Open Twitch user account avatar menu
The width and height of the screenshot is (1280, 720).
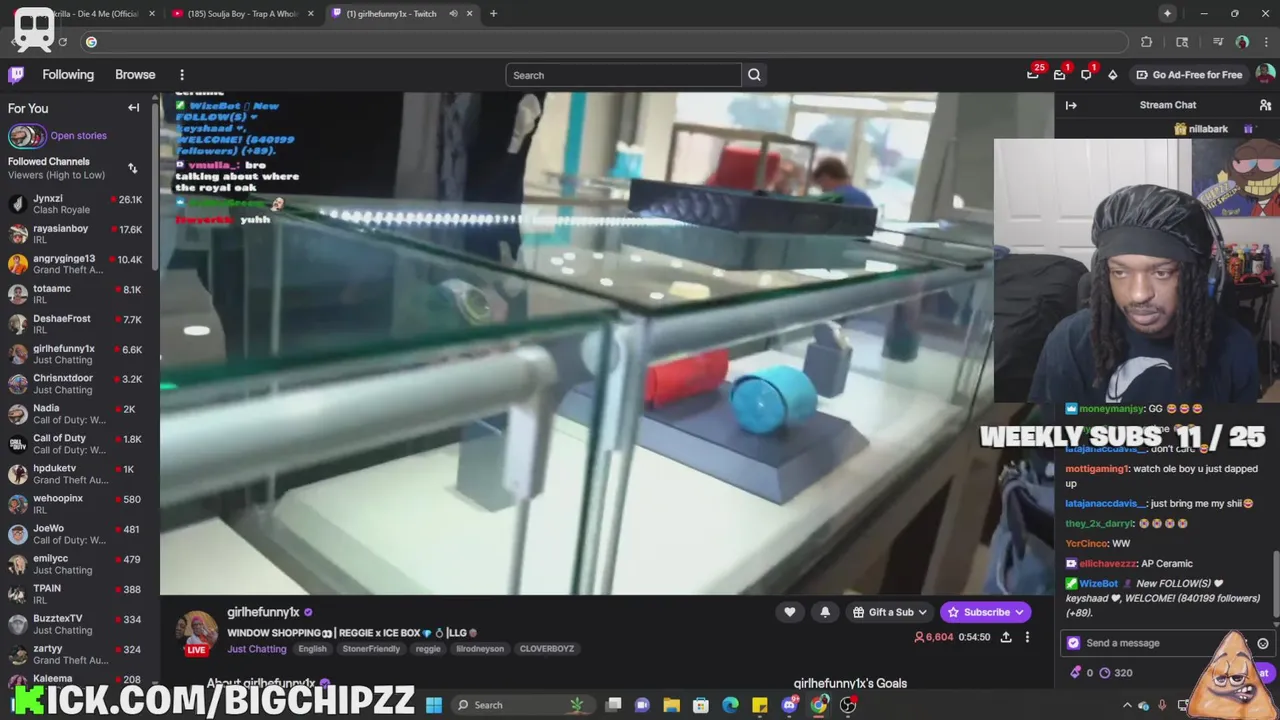(x=1265, y=75)
